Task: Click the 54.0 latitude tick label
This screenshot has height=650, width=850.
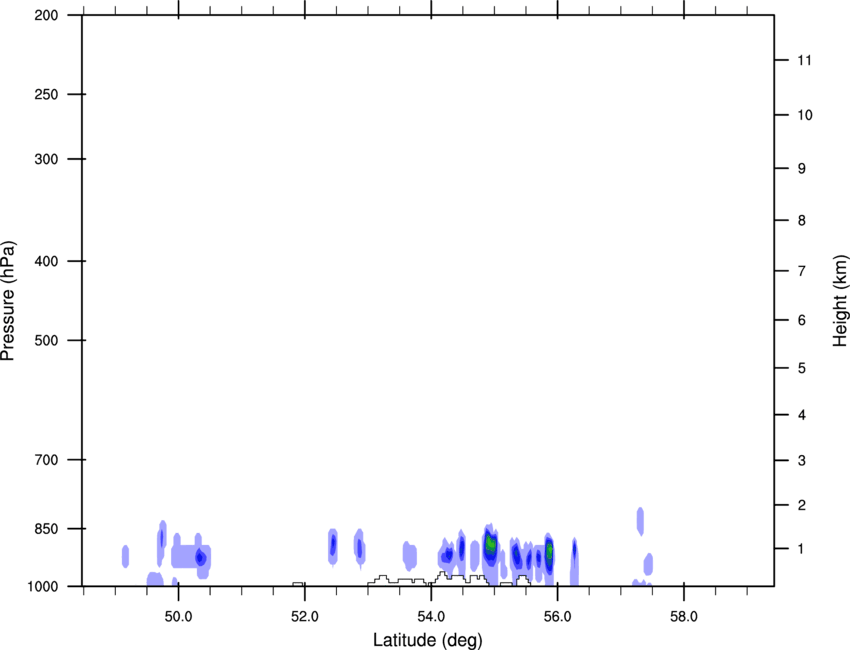Action: (x=431, y=616)
